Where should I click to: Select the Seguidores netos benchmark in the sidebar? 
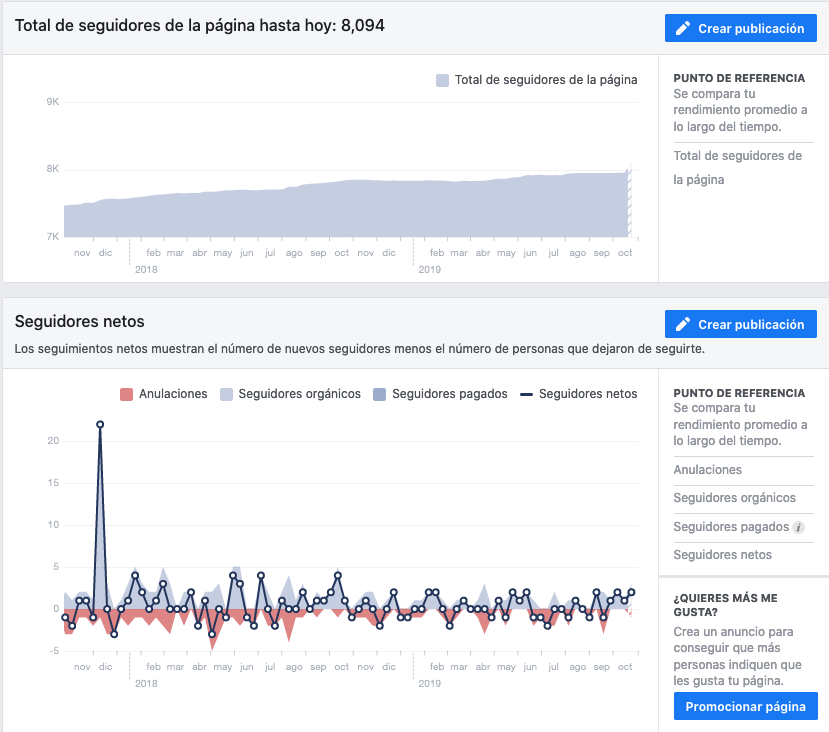click(723, 555)
